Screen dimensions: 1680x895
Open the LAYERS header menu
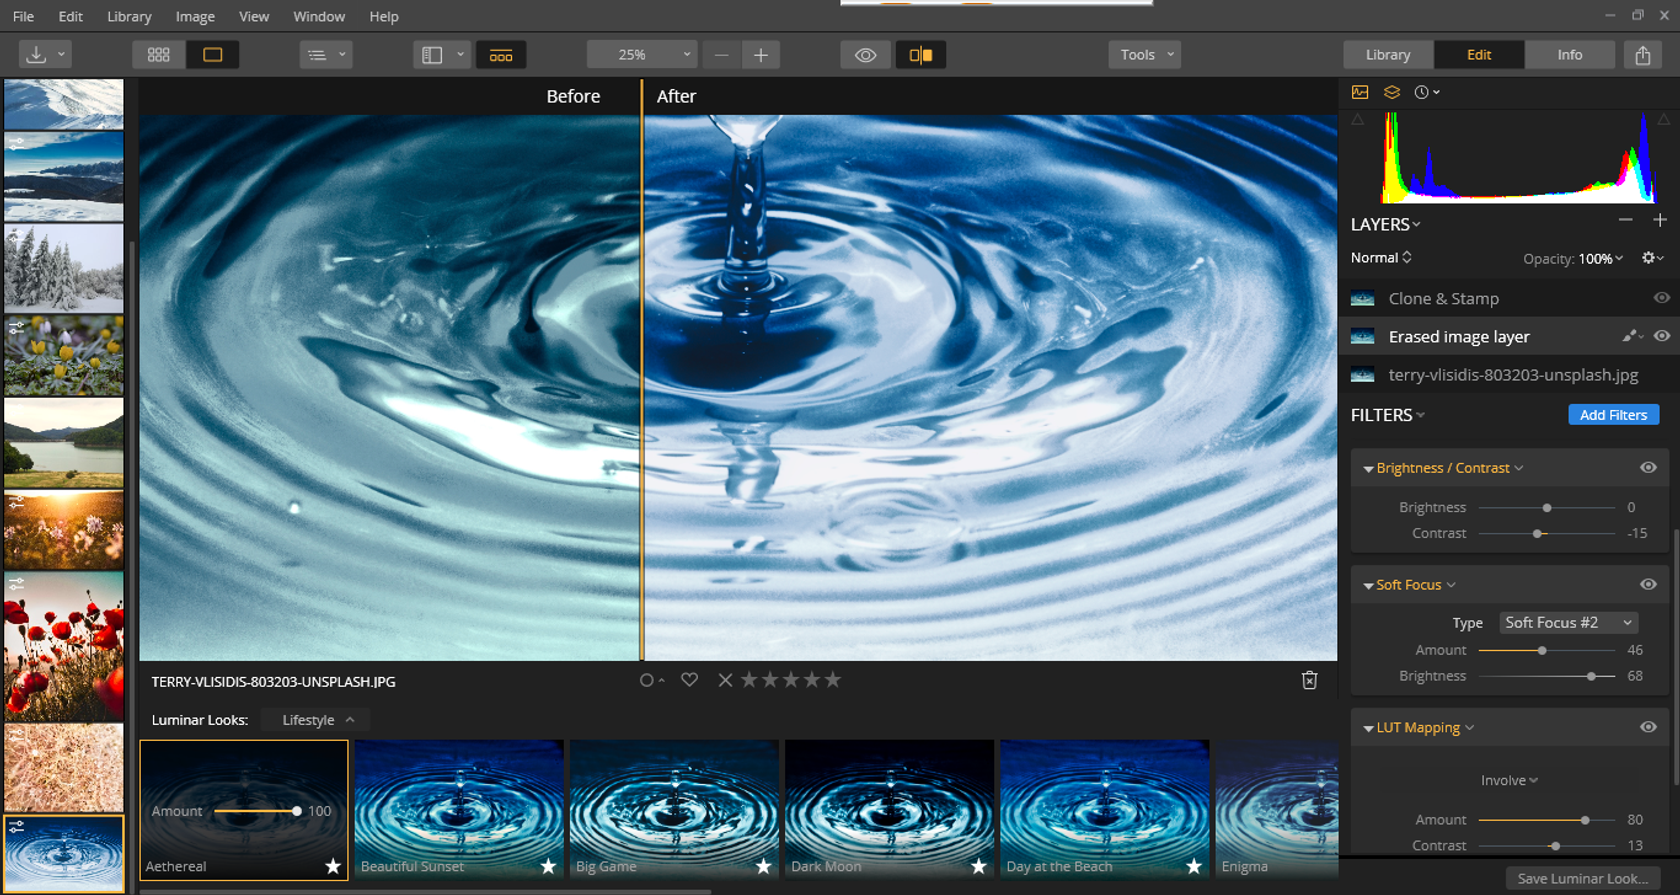pos(1385,224)
